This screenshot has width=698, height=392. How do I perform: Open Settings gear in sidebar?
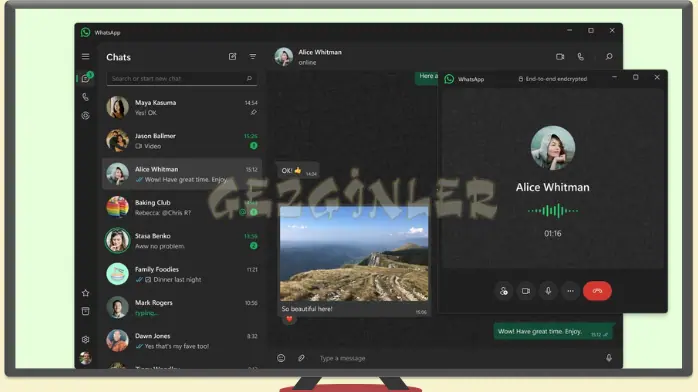(x=85, y=339)
